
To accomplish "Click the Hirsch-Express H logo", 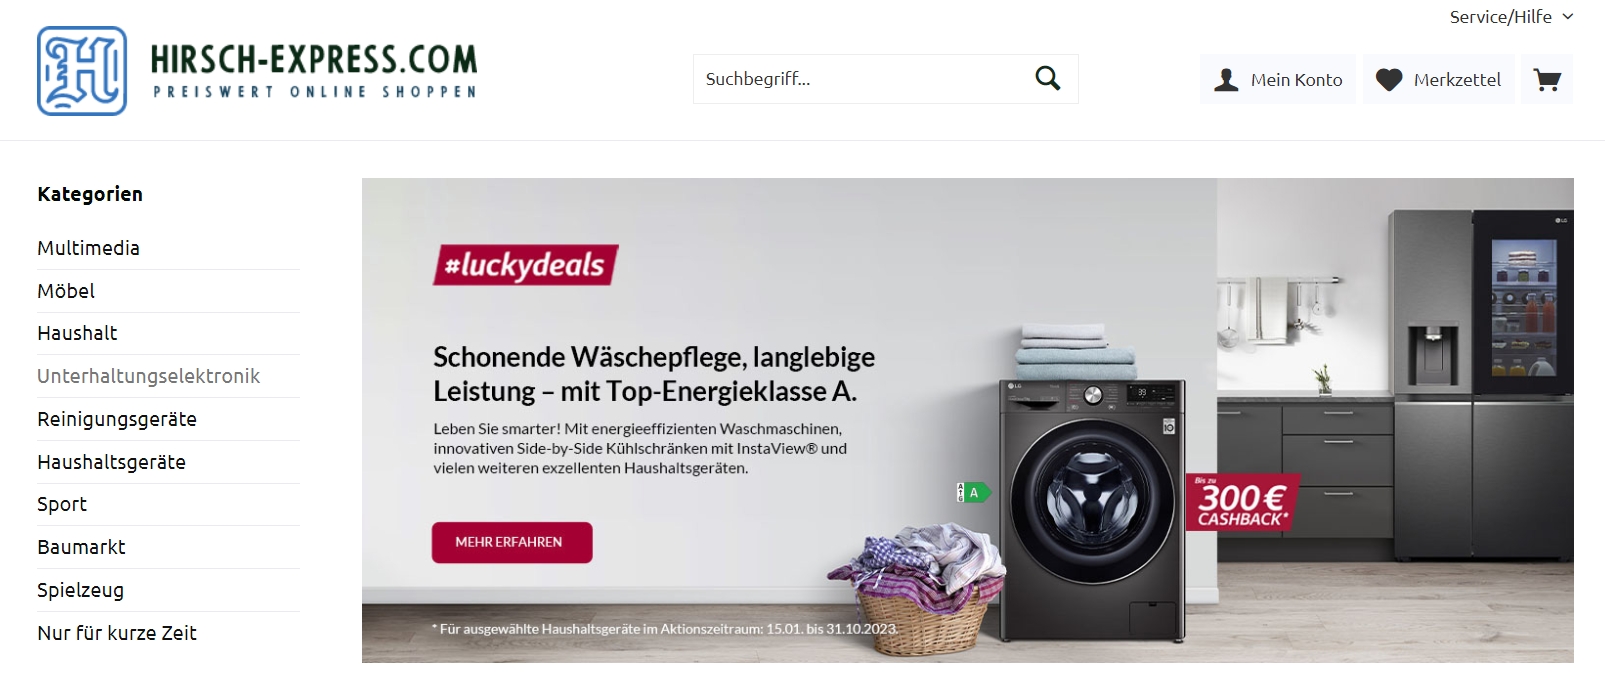I will pos(82,71).
